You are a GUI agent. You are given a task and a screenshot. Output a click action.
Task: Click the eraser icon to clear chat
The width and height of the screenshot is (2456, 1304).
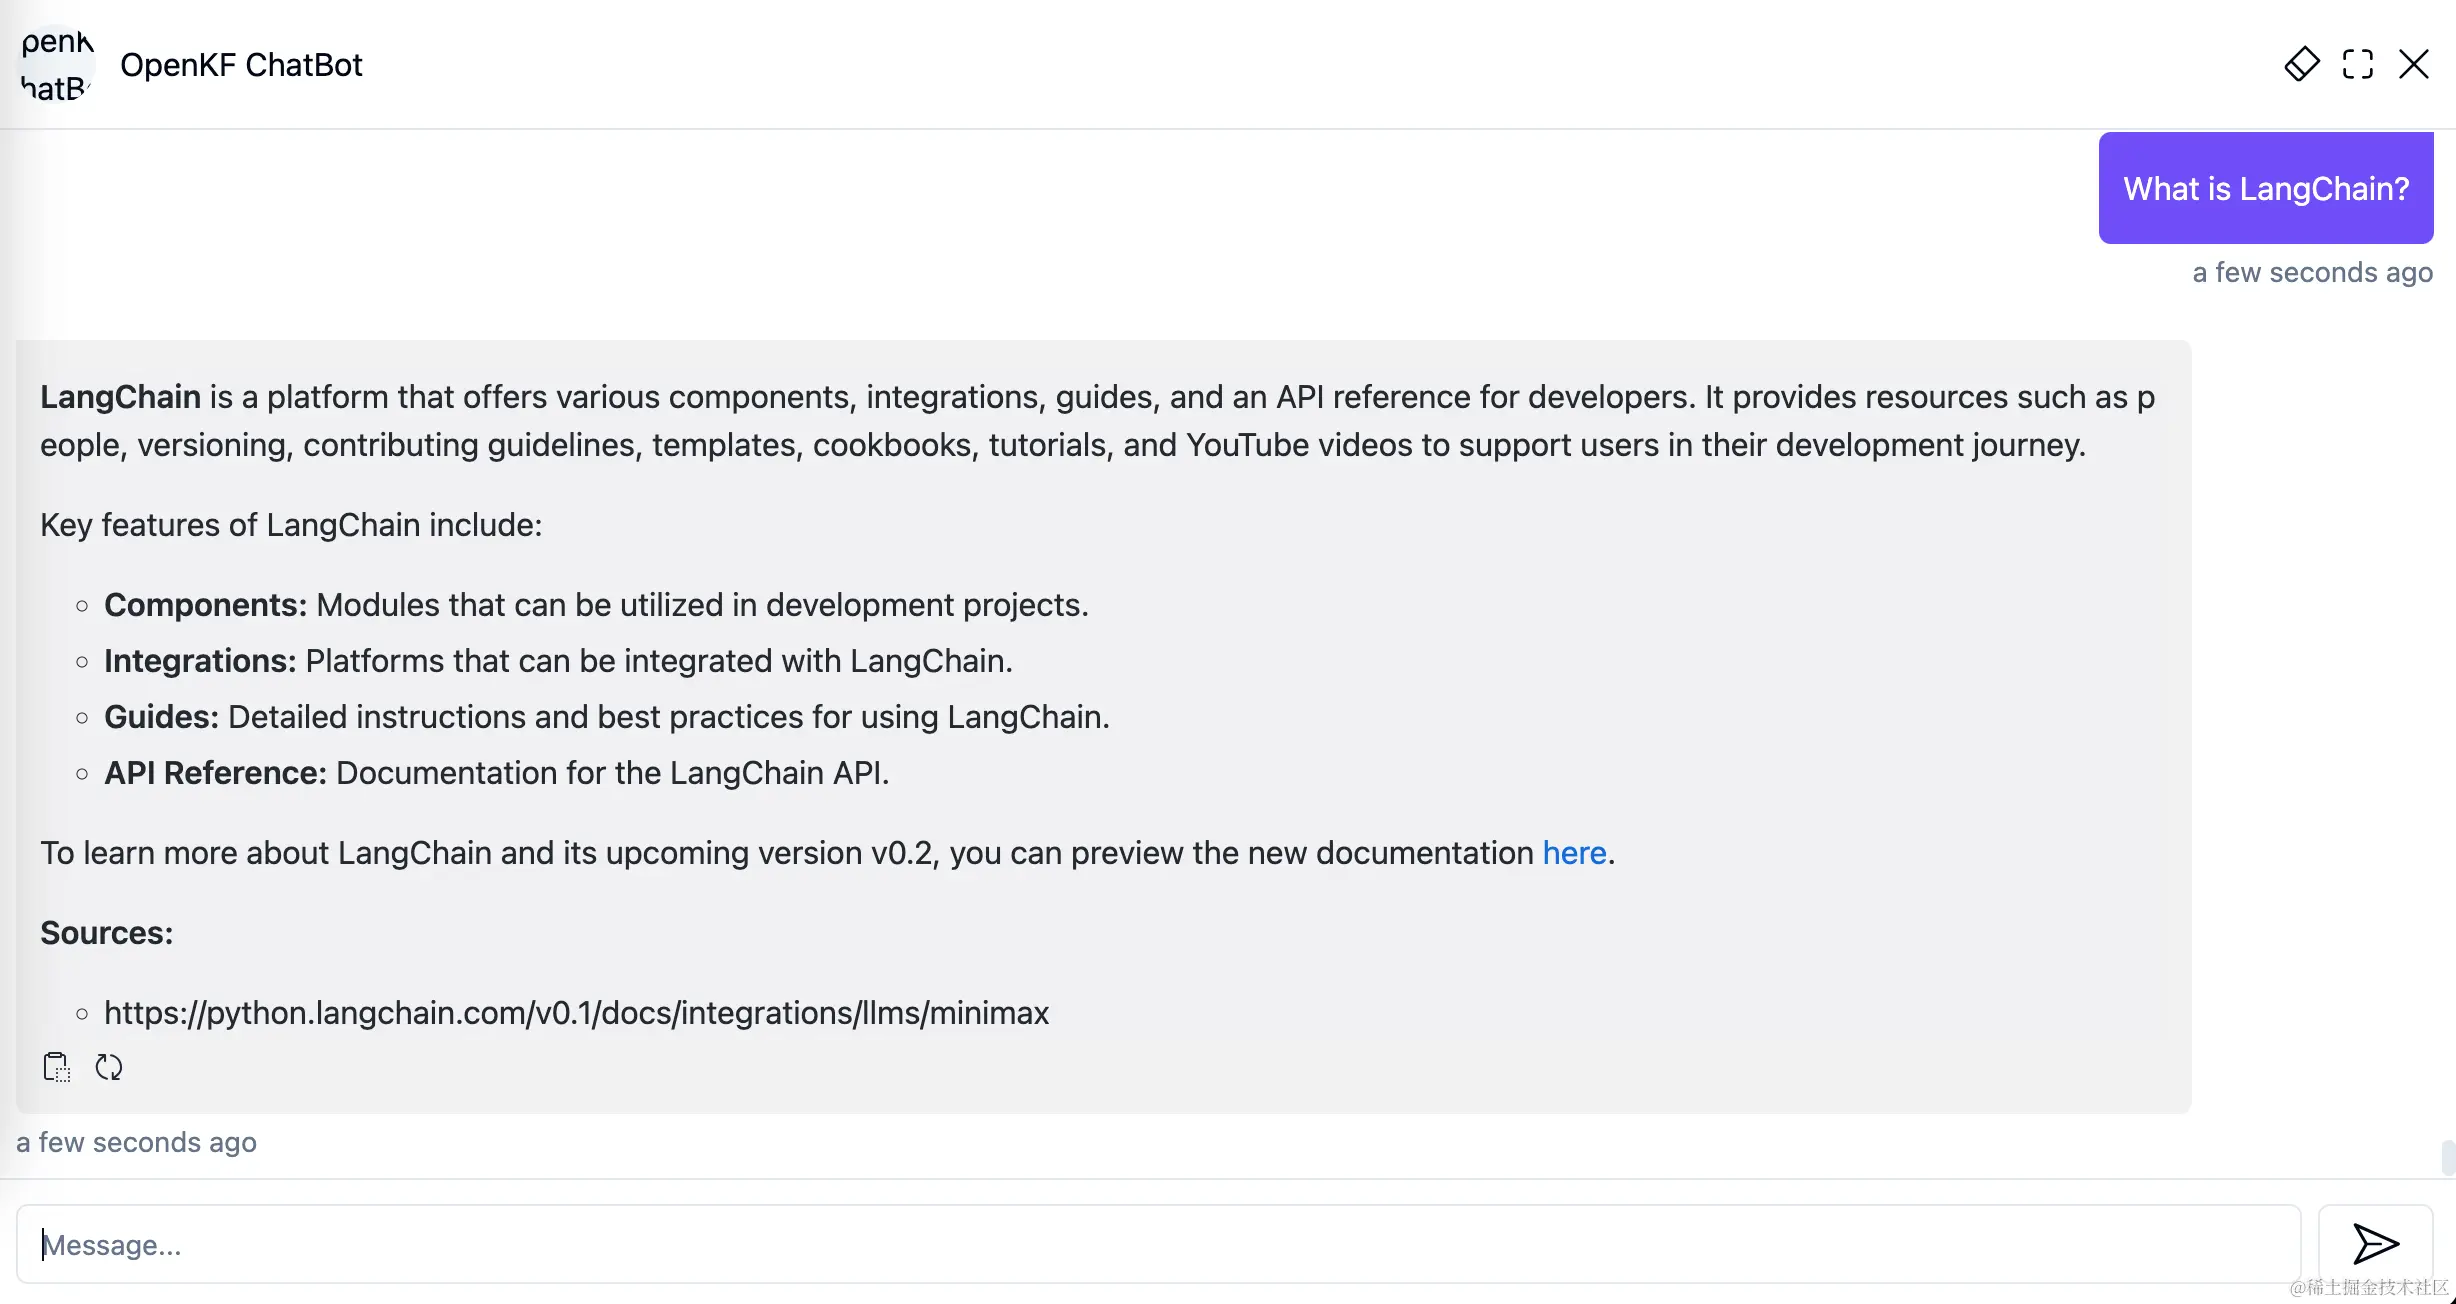[x=2301, y=64]
